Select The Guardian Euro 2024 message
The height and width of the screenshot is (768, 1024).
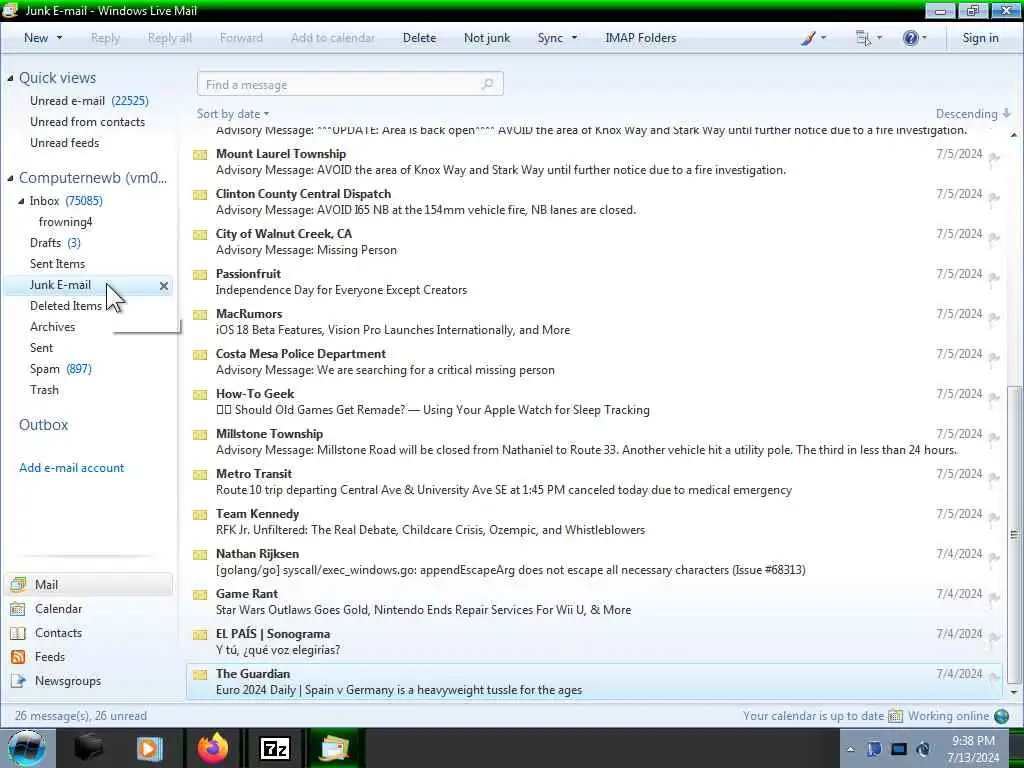(x=594, y=682)
